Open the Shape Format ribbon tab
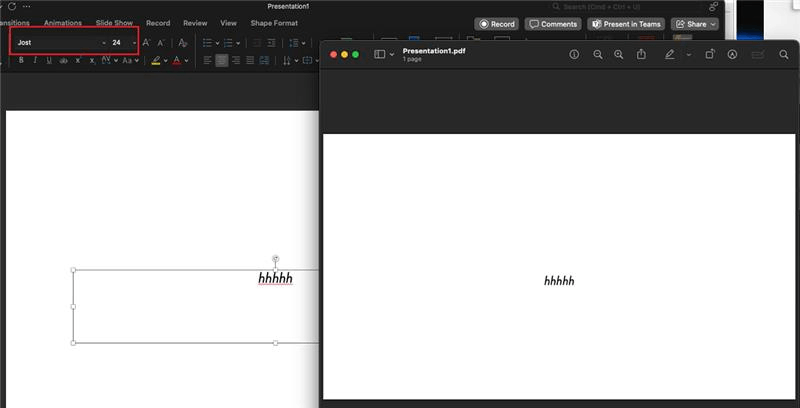 (274, 23)
